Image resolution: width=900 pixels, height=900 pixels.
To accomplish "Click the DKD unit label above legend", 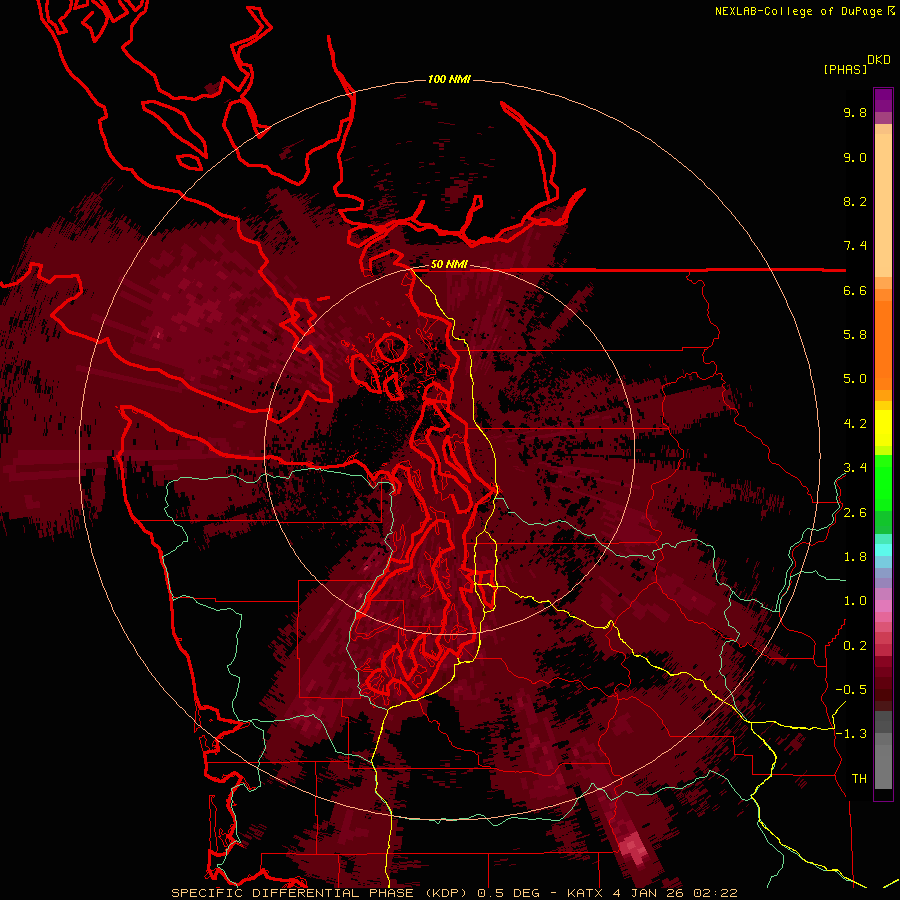I will pos(879,60).
